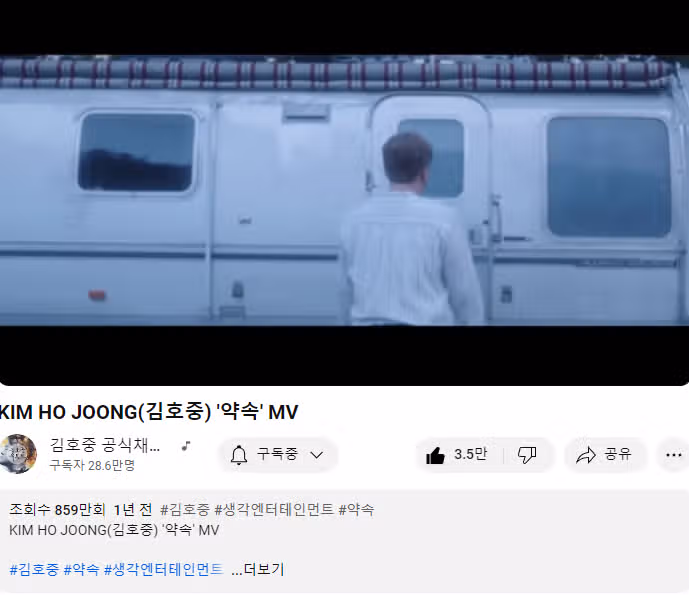
Task: Expand the 구독중 subscription chevron
Action: tap(316, 455)
